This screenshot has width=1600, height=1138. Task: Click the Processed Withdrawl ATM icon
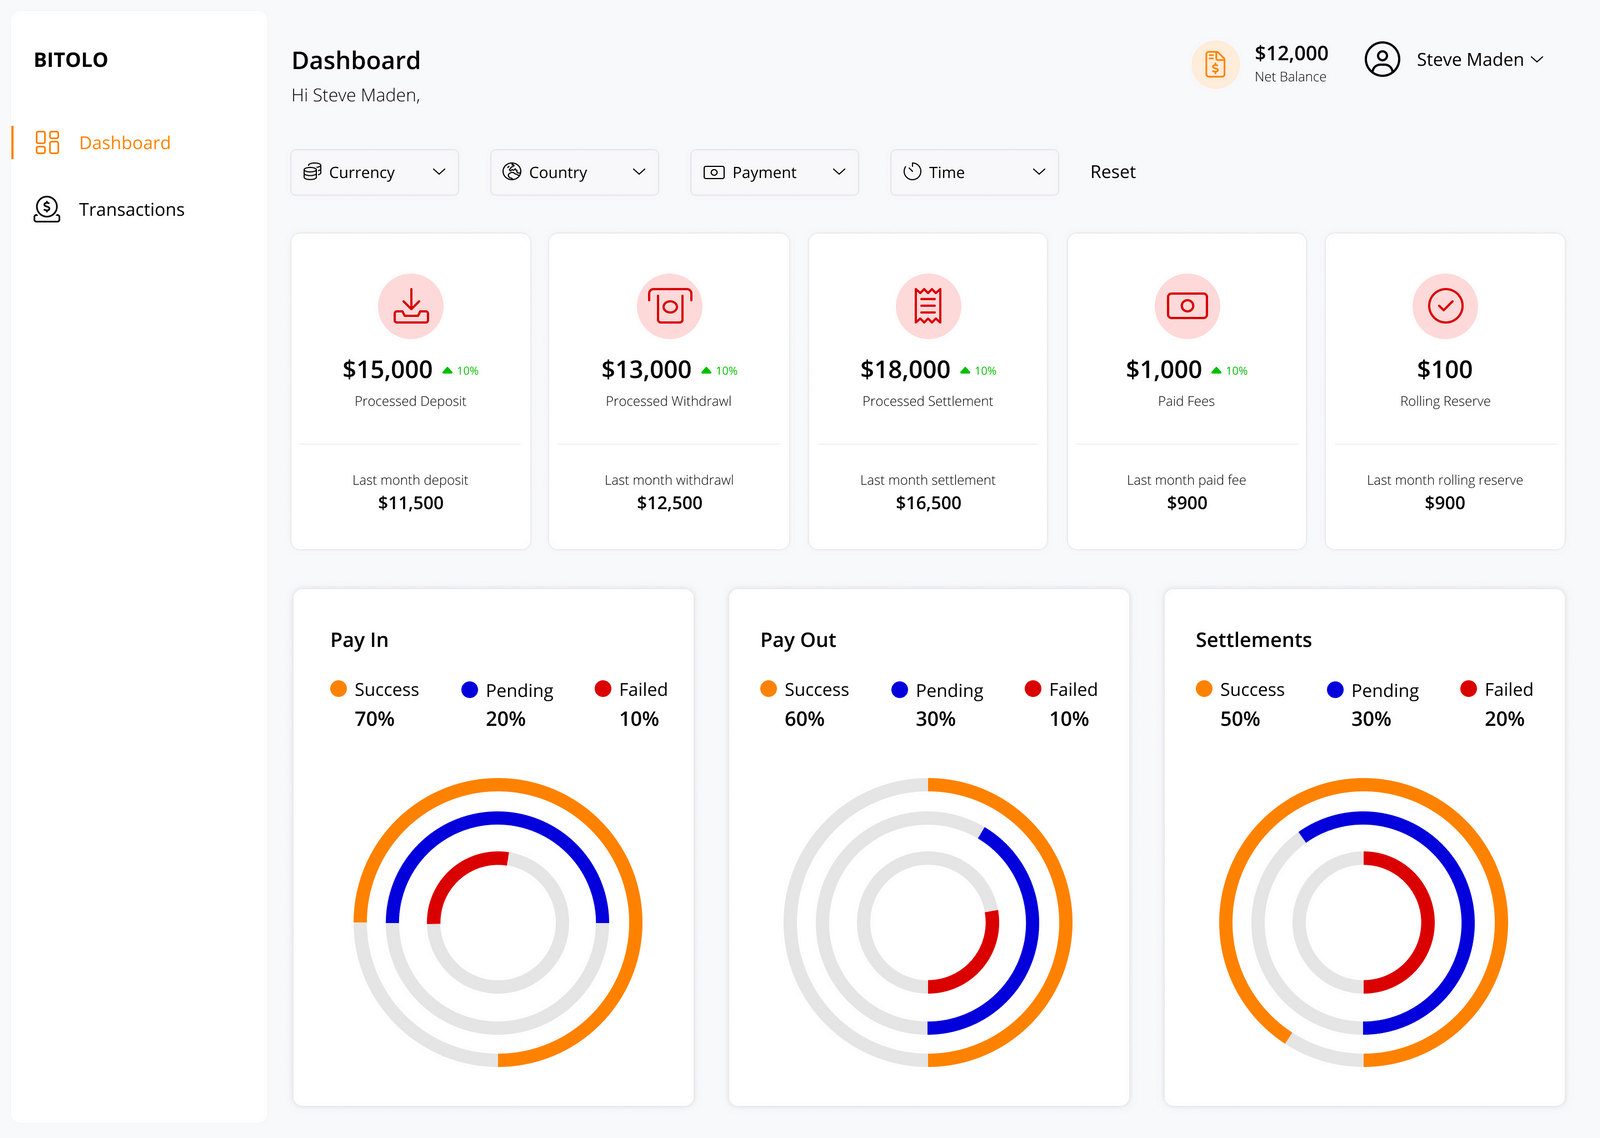click(668, 306)
